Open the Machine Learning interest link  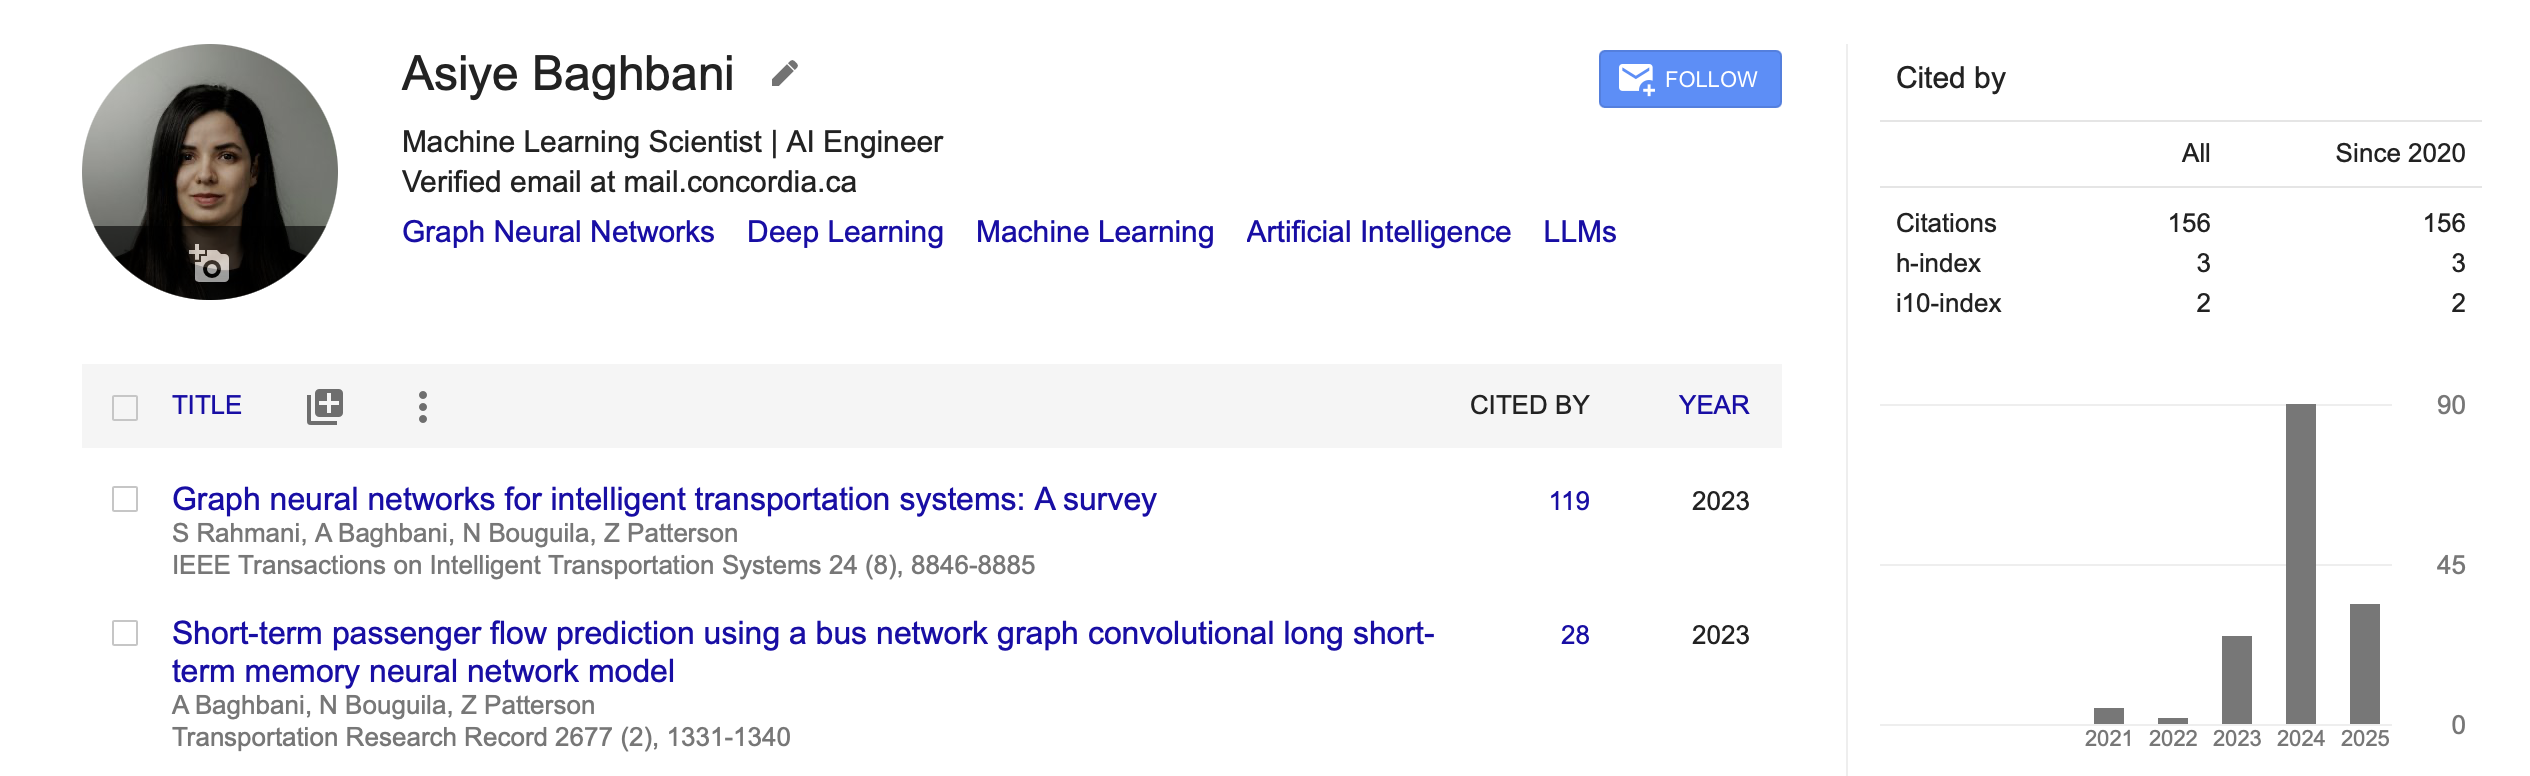1095,232
